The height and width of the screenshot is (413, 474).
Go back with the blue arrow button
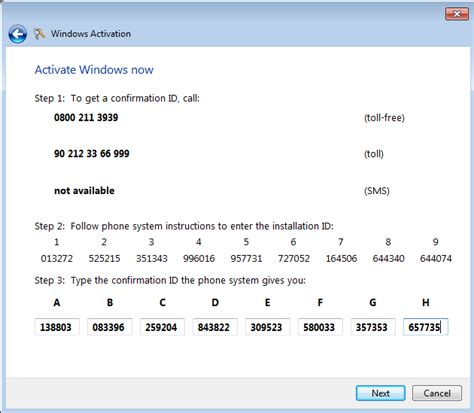[x=18, y=34]
